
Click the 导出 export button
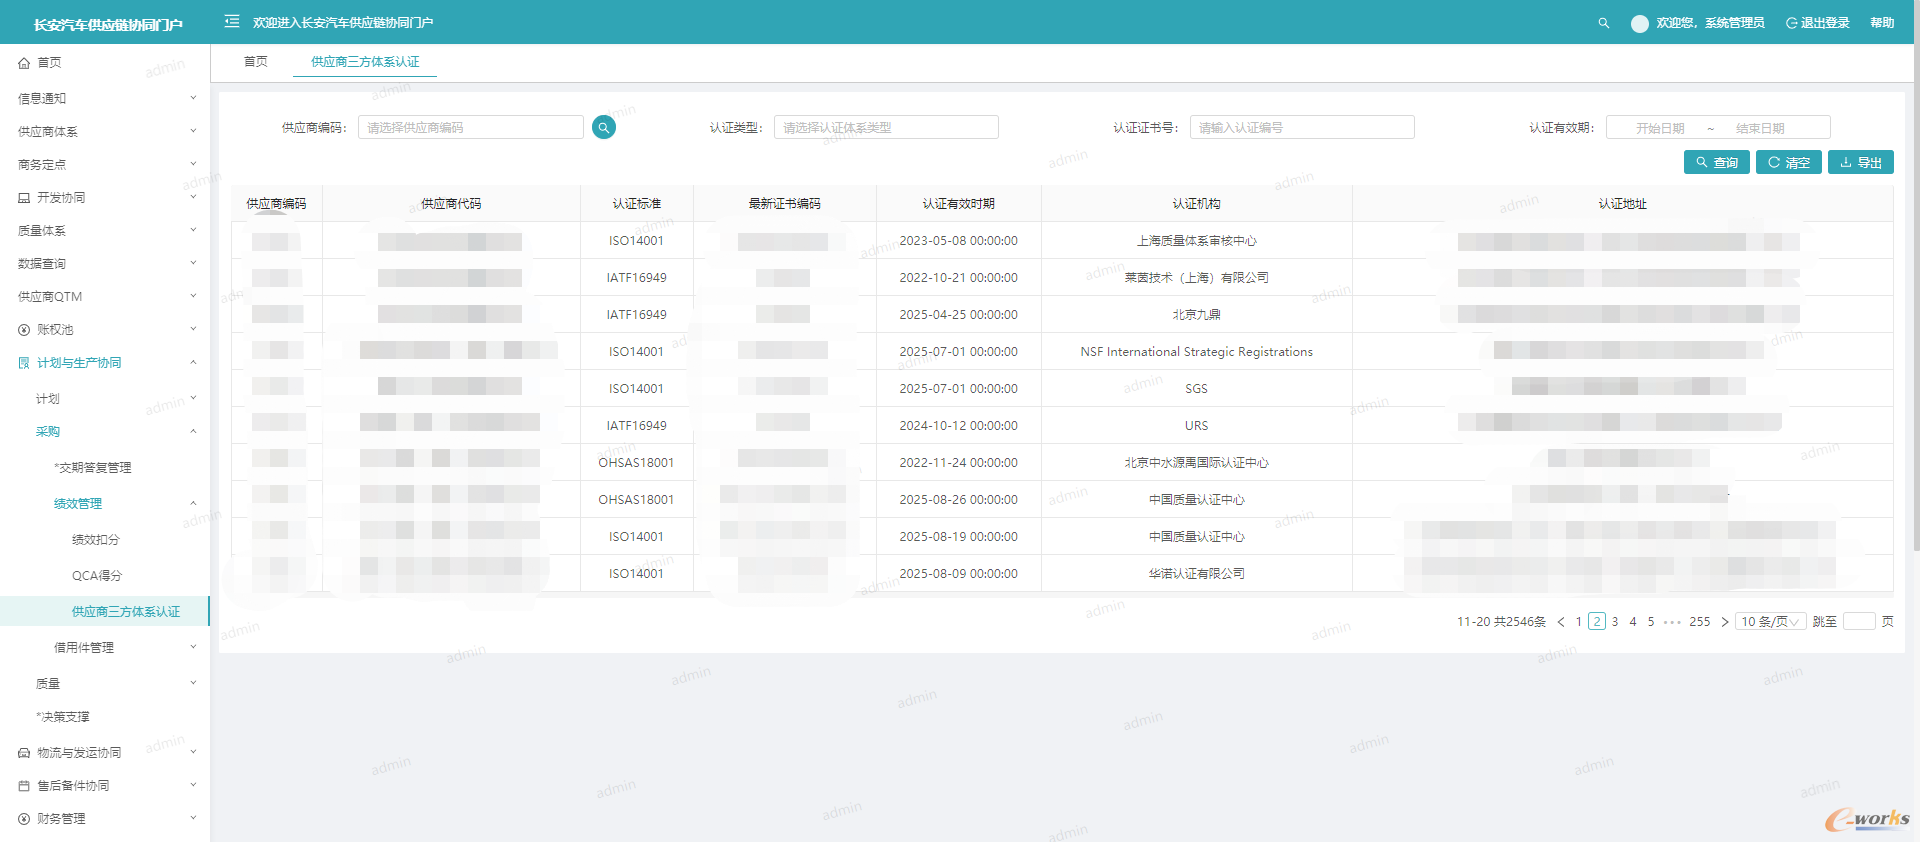[x=1861, y=162]
